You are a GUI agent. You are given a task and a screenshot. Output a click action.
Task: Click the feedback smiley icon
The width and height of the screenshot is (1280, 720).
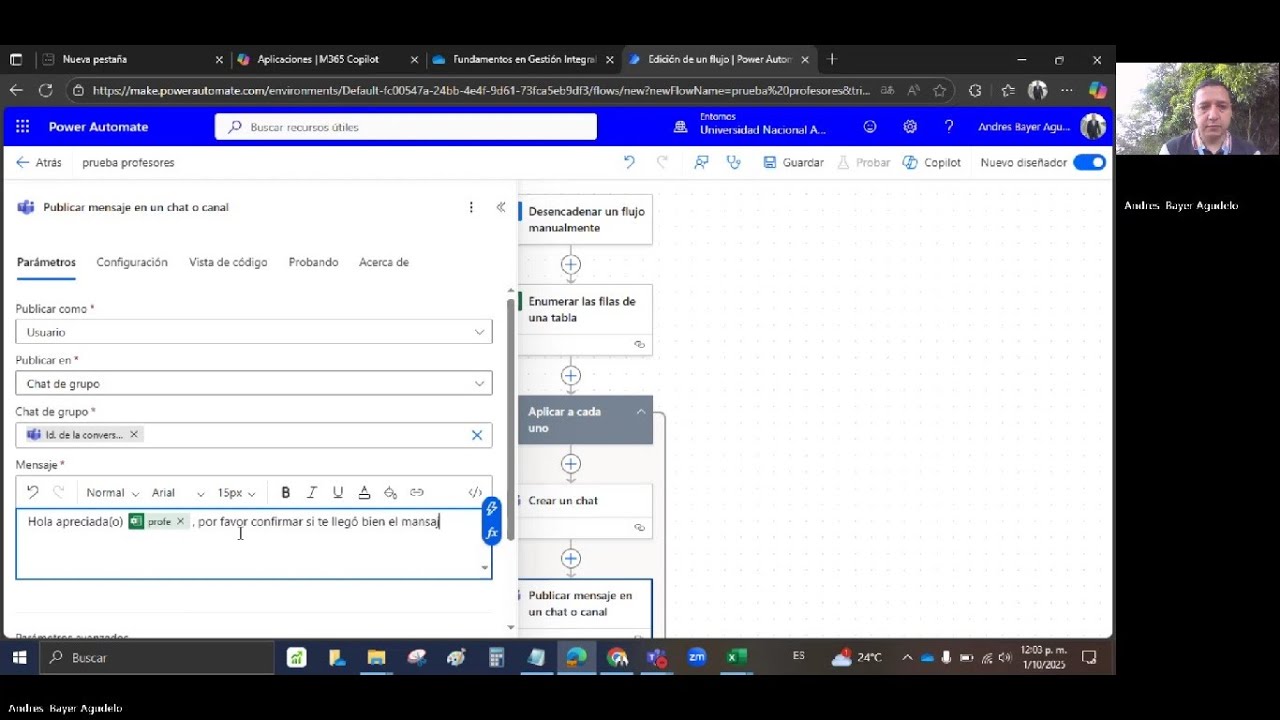(x=870, y=127)
